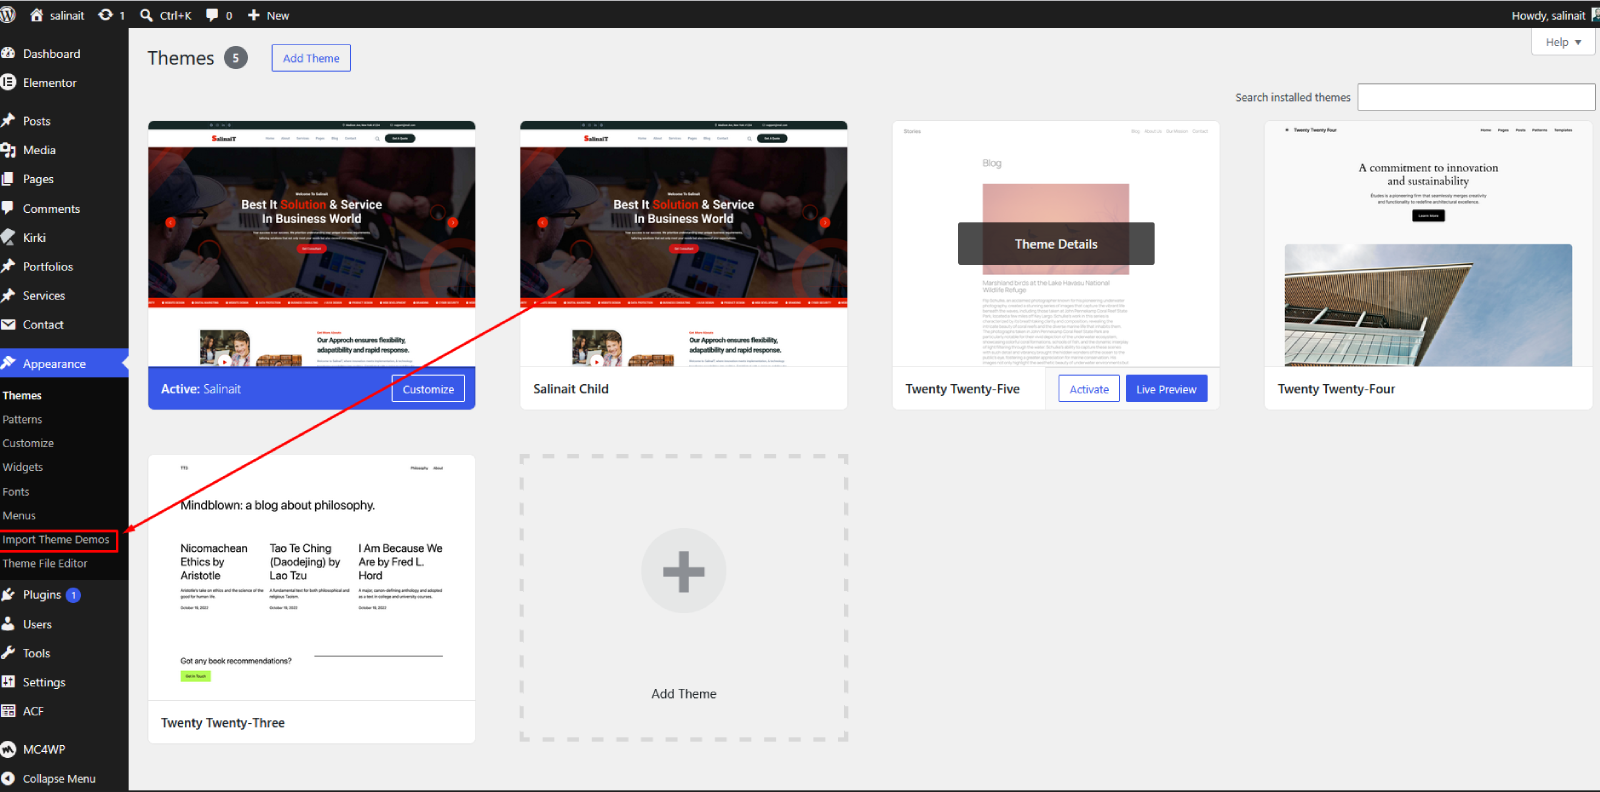Image resolution: width=1600 pixels, height=792 pixels.
Task: Click the Ctrl+K search icon
Action: click(147, 15)
